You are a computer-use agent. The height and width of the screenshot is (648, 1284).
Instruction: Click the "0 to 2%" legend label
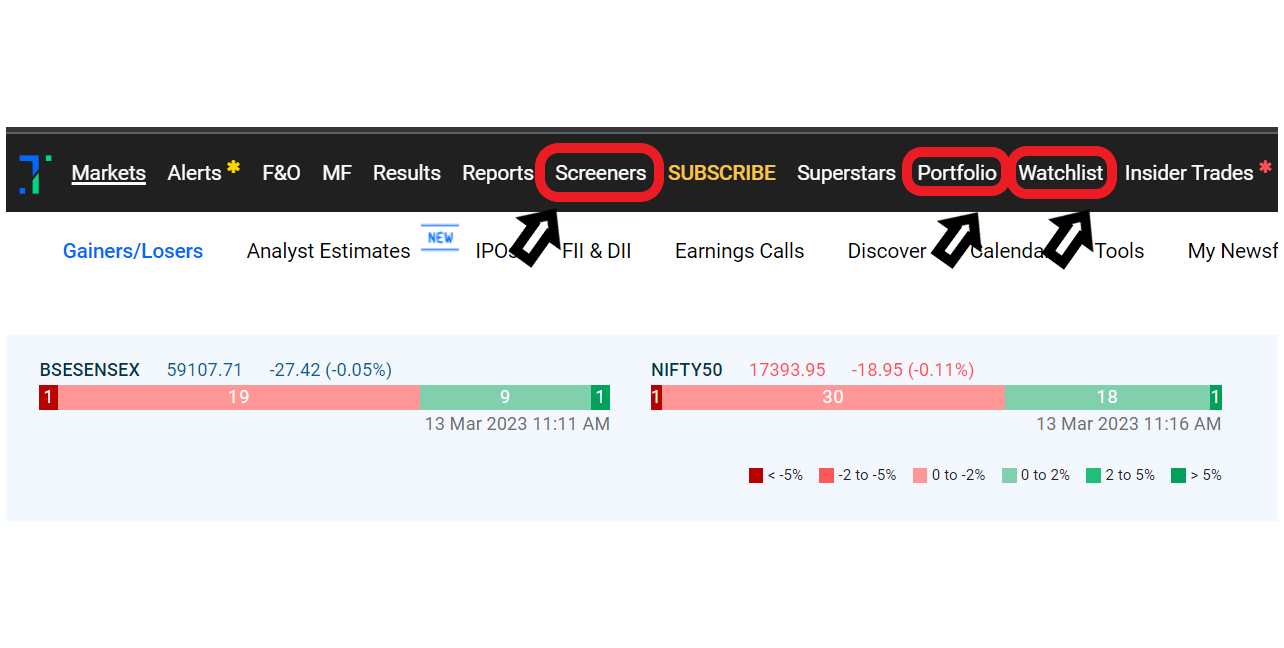(1045, 475)
